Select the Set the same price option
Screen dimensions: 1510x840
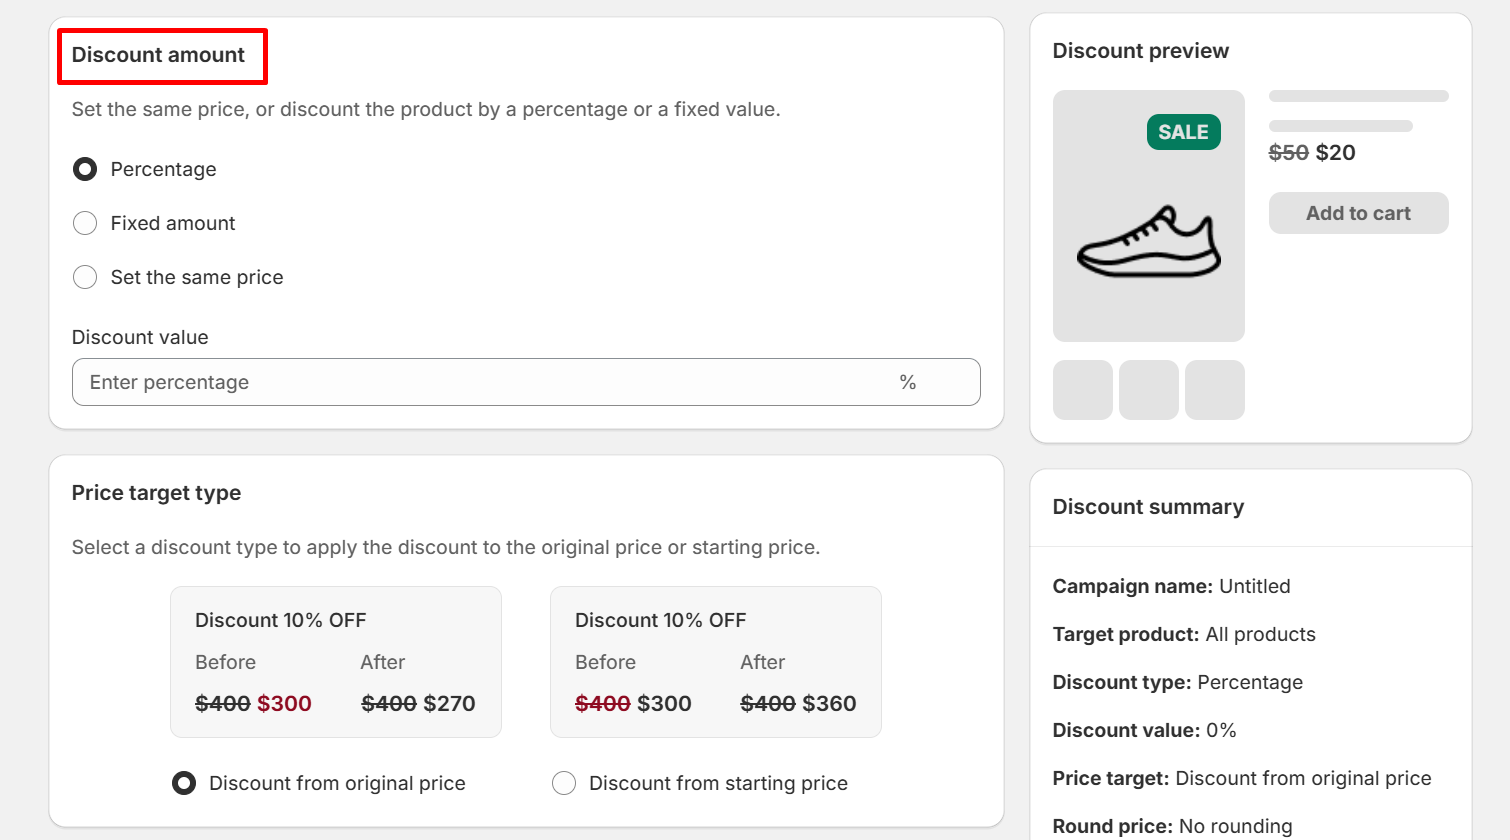click(x=85, y=277)
